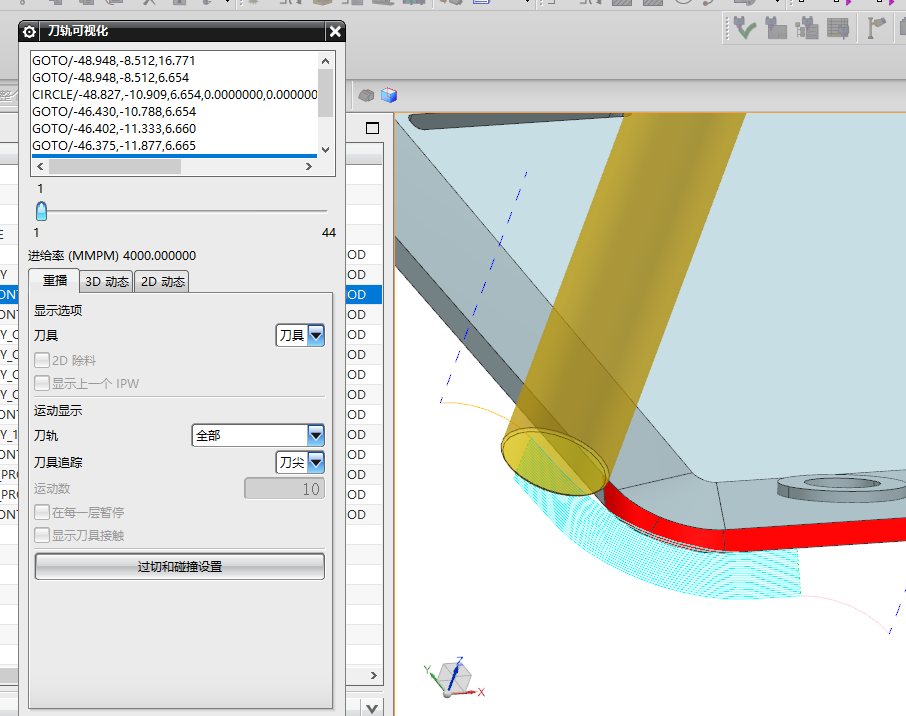Screen dimensions: 906x716
Task: Click the list's vertical scrollbar thumb
Action: pyautogui.click(x=325, y=93)
